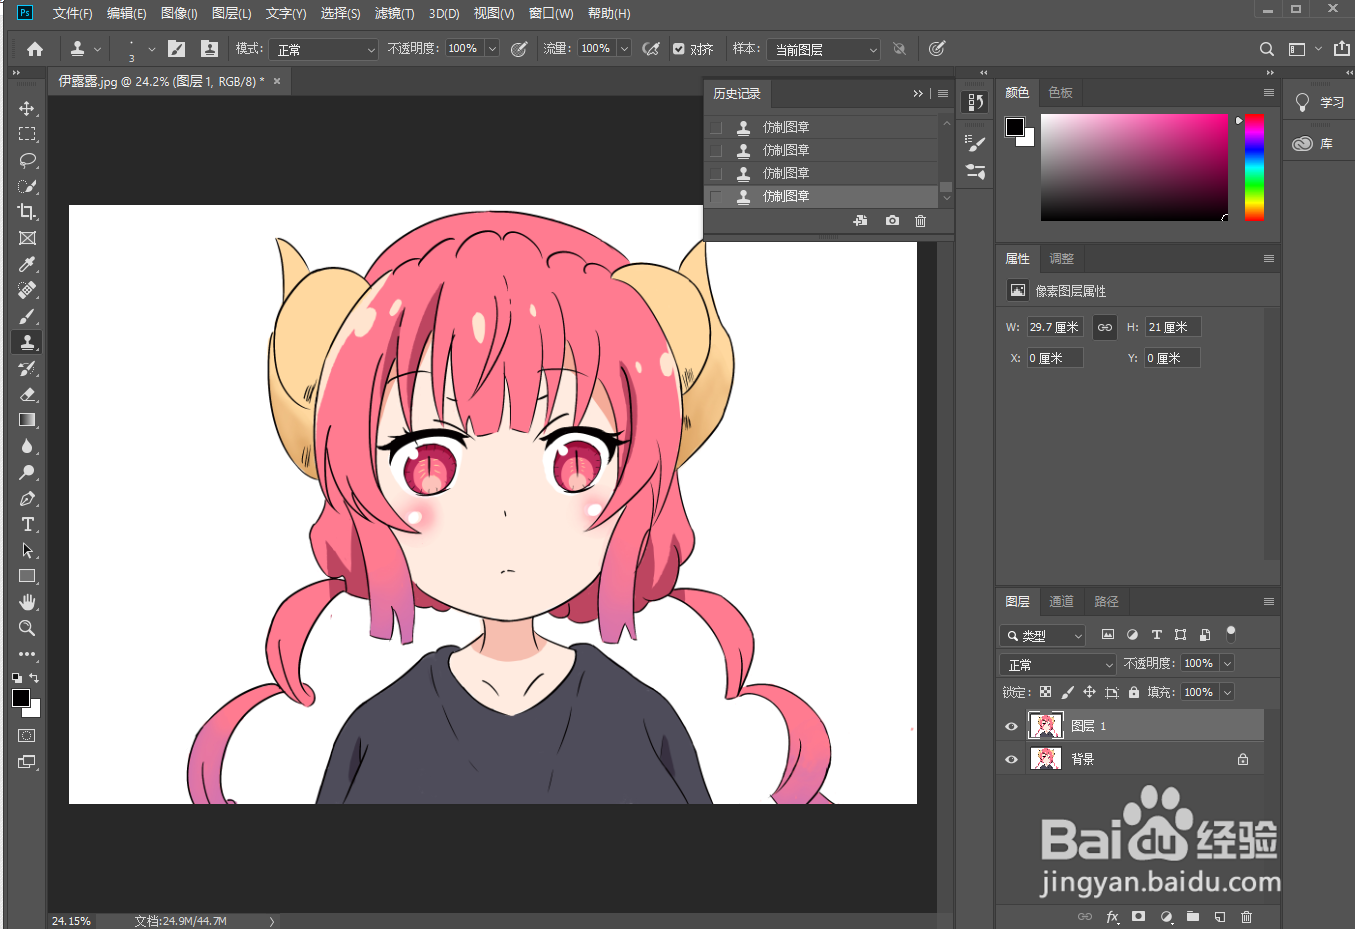
Task: Select the Hand tool
Action: click(x=27, y=602)
